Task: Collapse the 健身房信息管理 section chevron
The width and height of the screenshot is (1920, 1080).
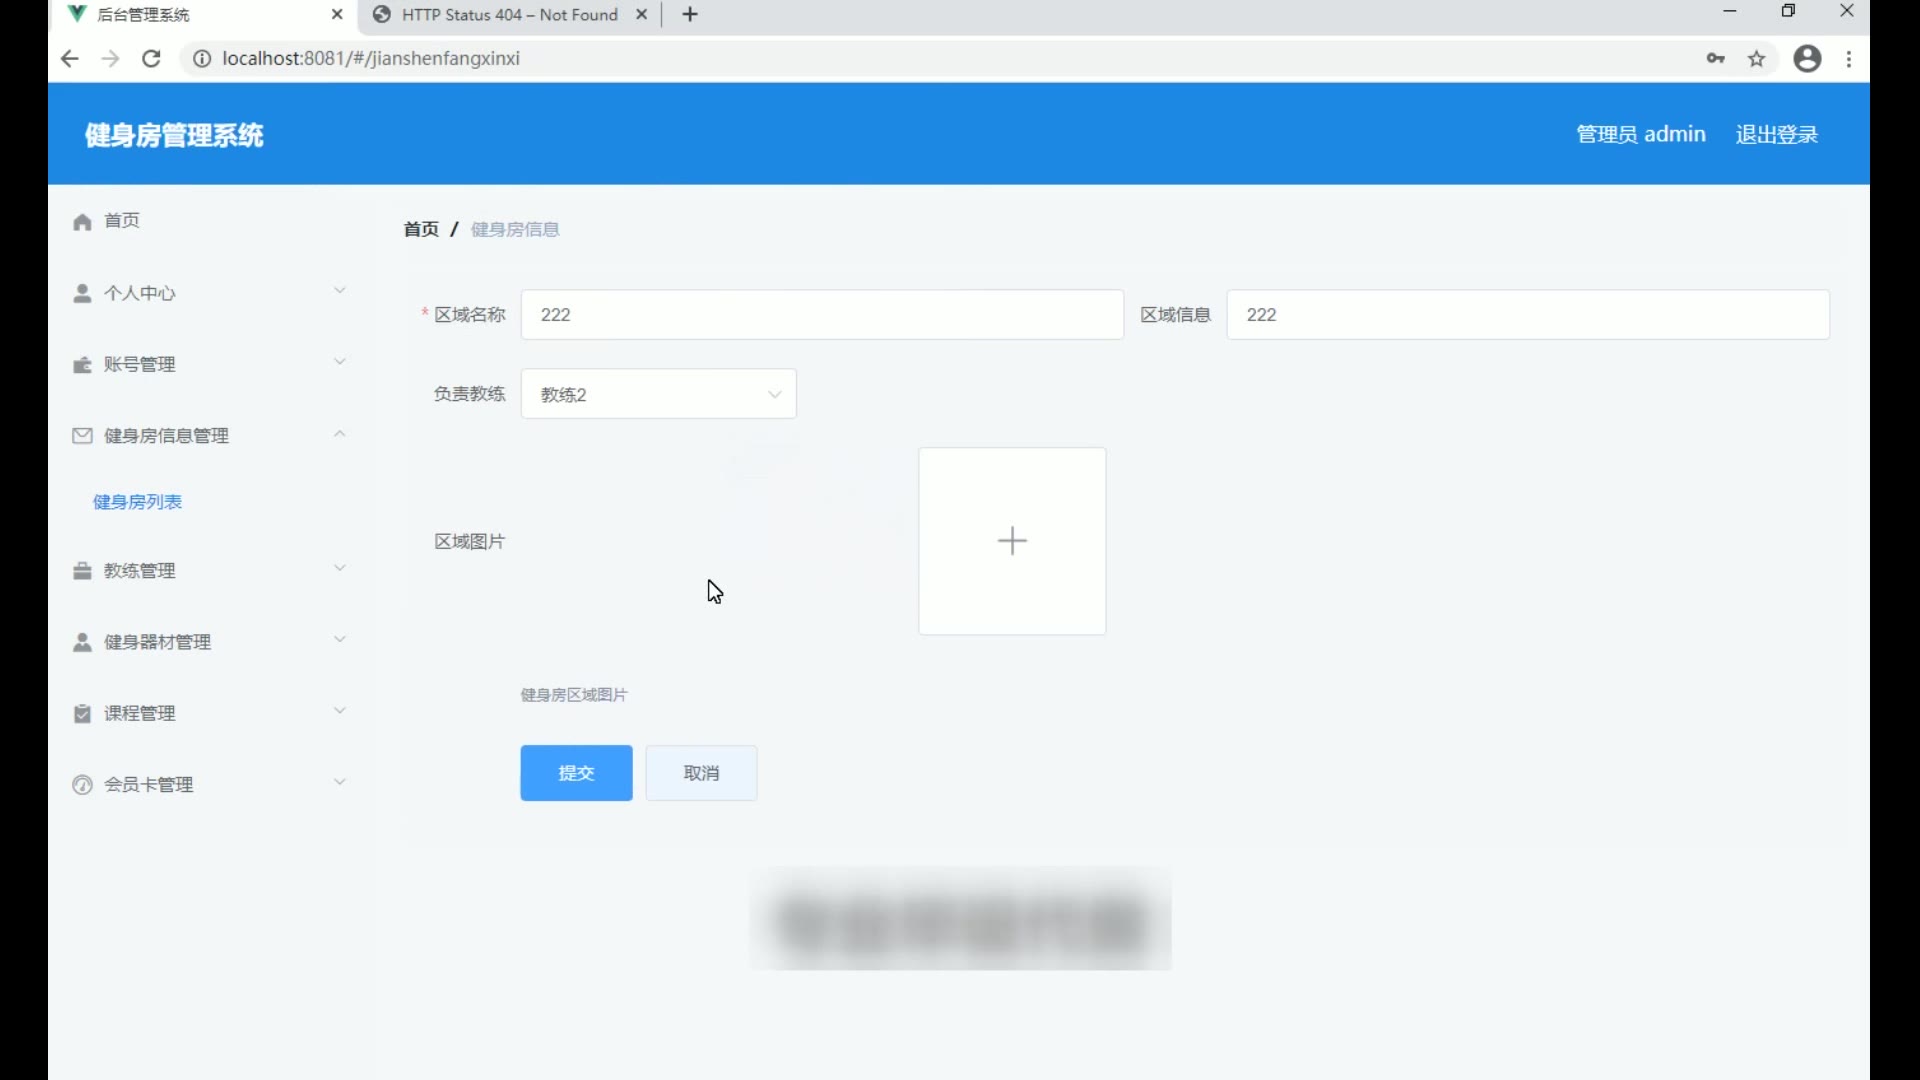Action: pos(340,434)
